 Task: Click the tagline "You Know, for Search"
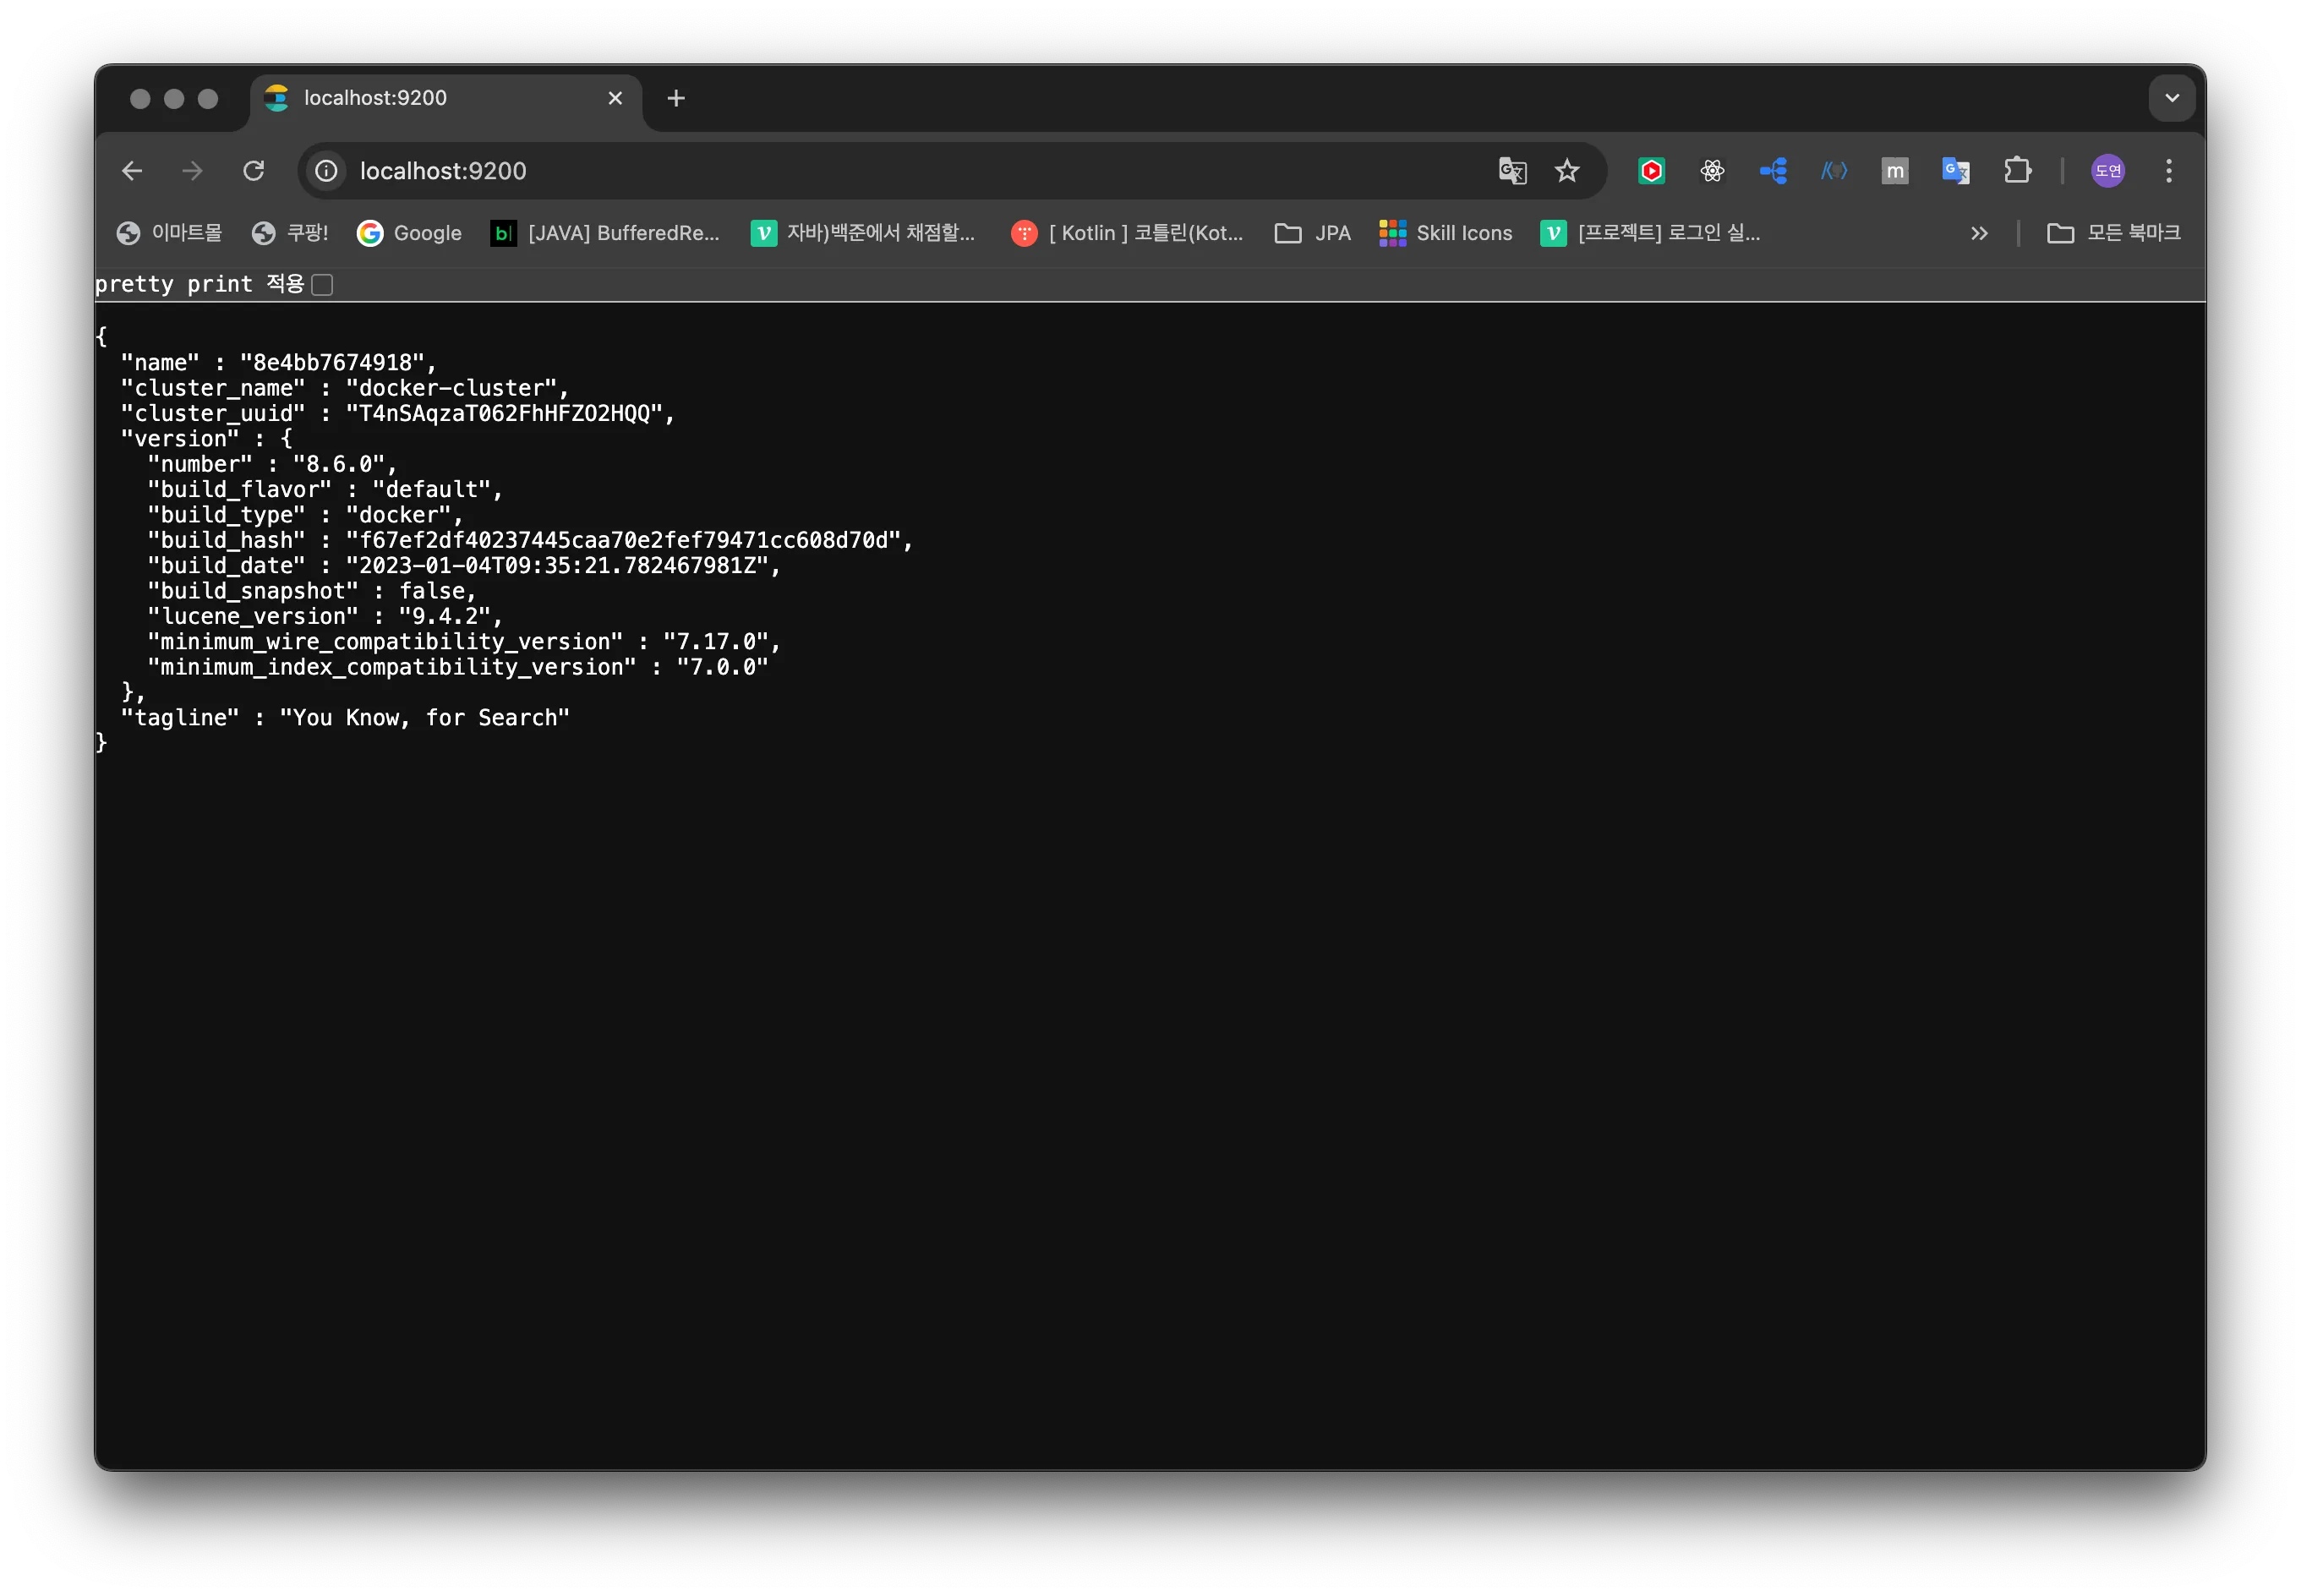coord(425,718)
